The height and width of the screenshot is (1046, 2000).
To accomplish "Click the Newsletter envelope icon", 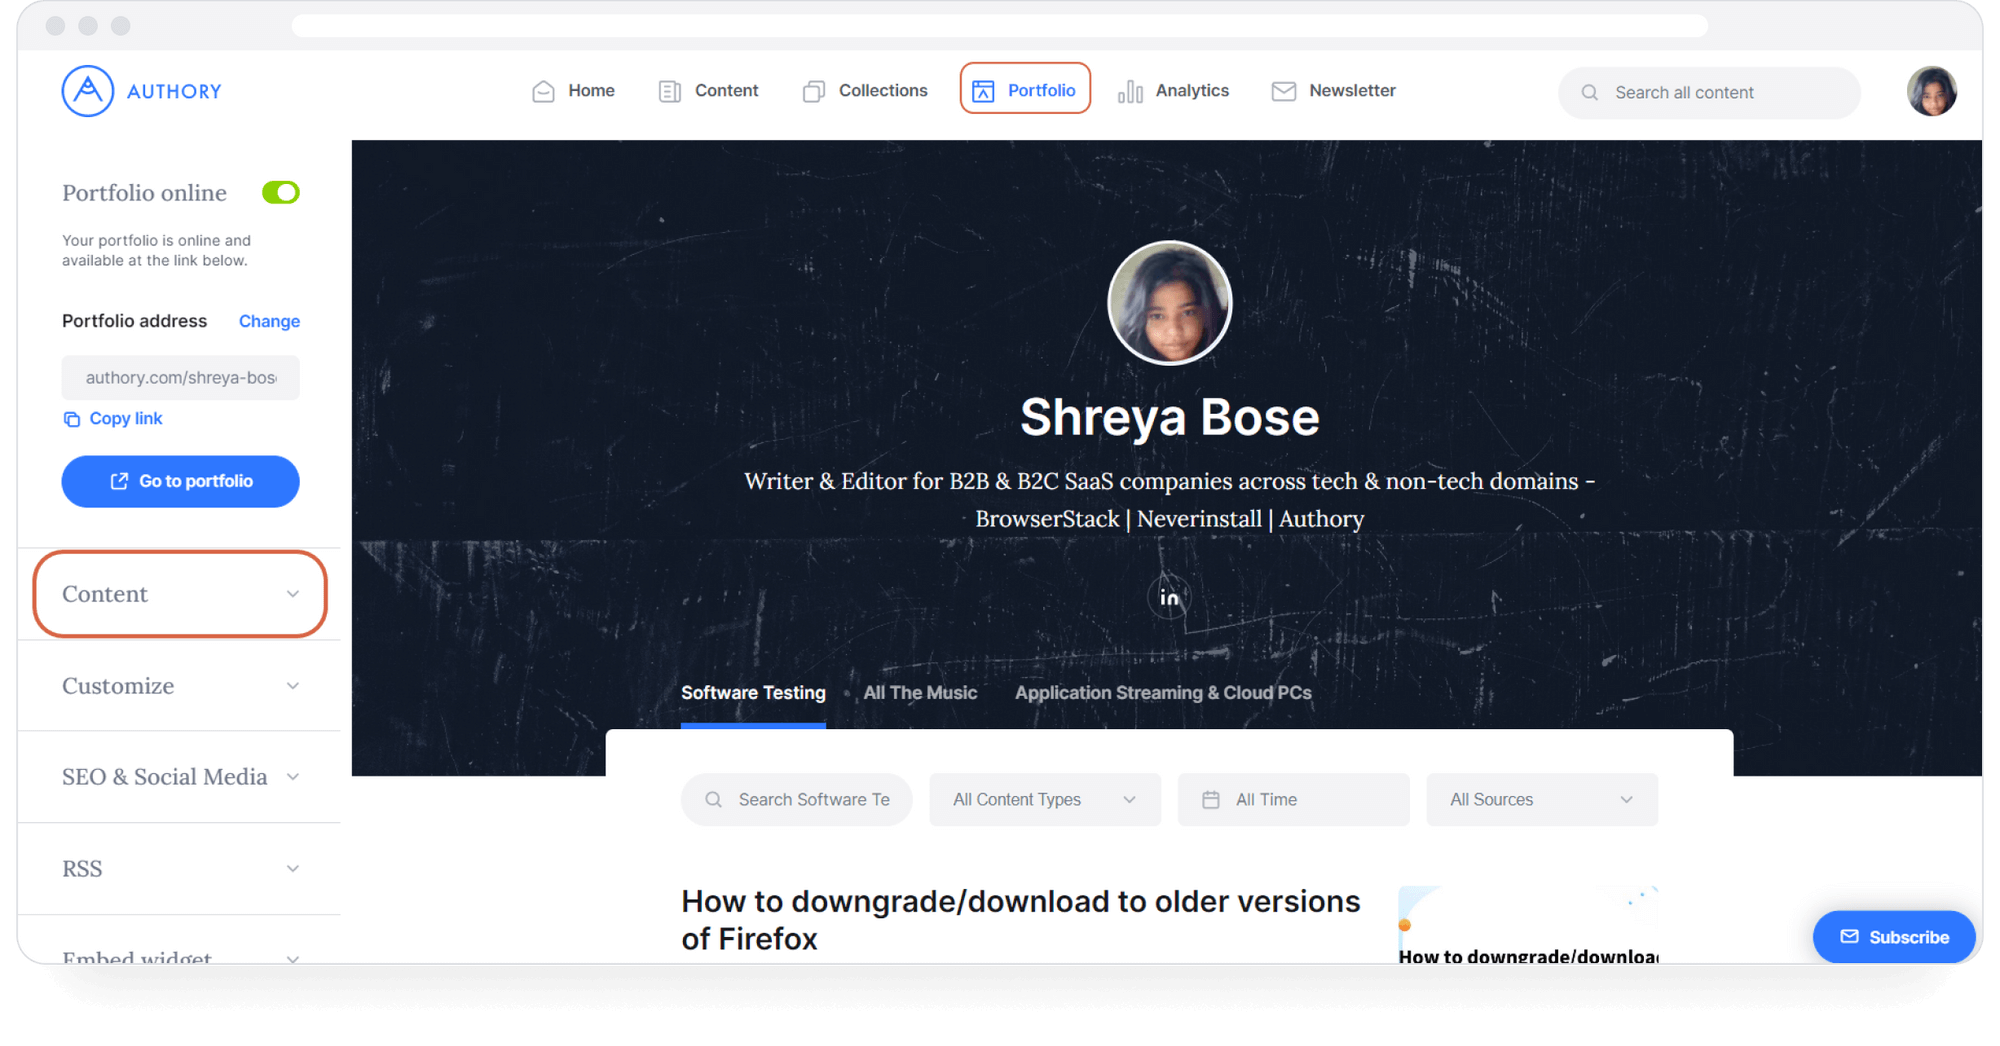I will [1283, 90].
